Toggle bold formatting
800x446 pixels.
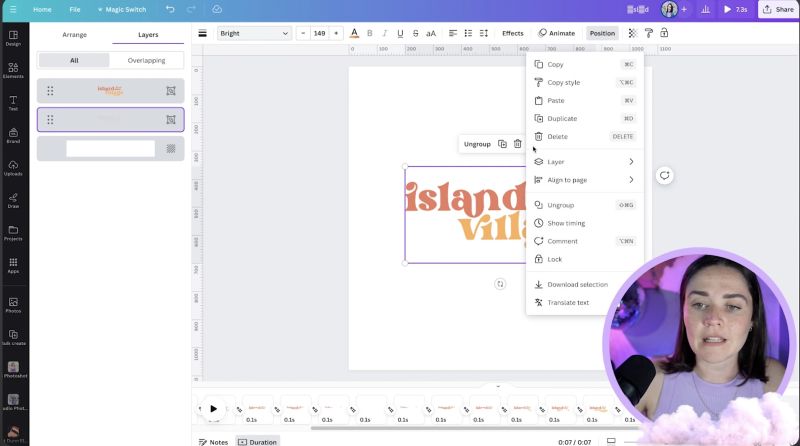tap(370, 33)
